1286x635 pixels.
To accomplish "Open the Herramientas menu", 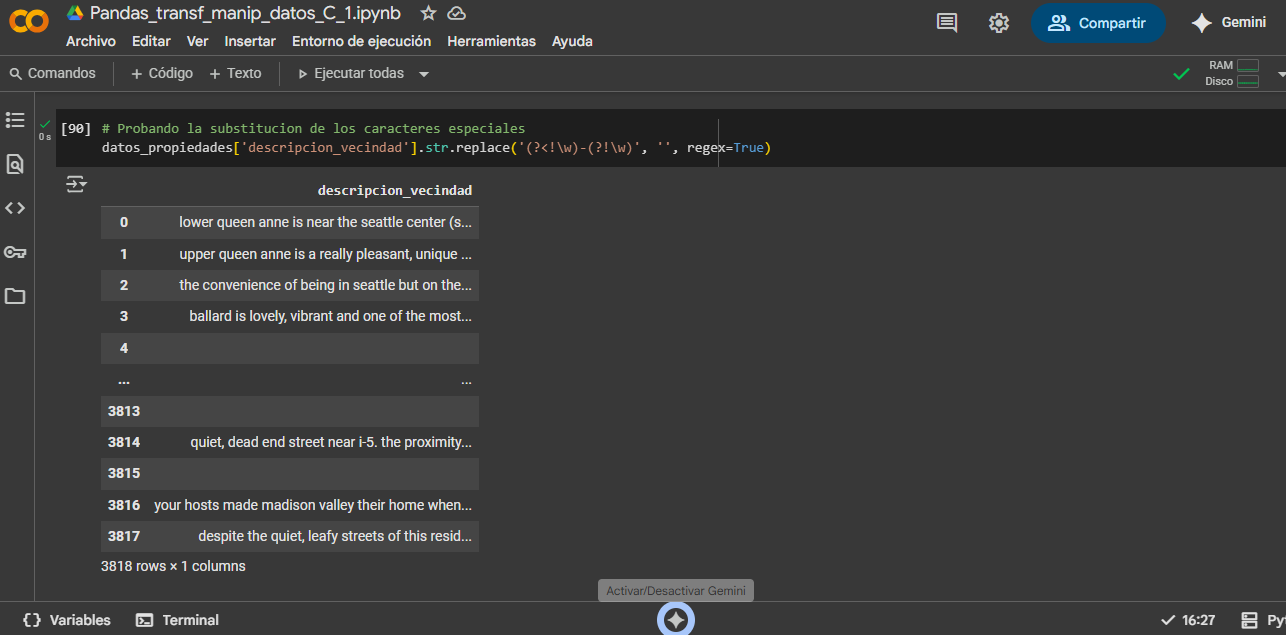I will [492, 41].
